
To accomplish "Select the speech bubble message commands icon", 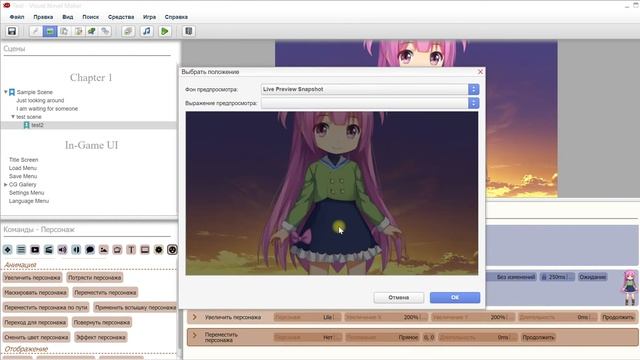I will (90, 249).
